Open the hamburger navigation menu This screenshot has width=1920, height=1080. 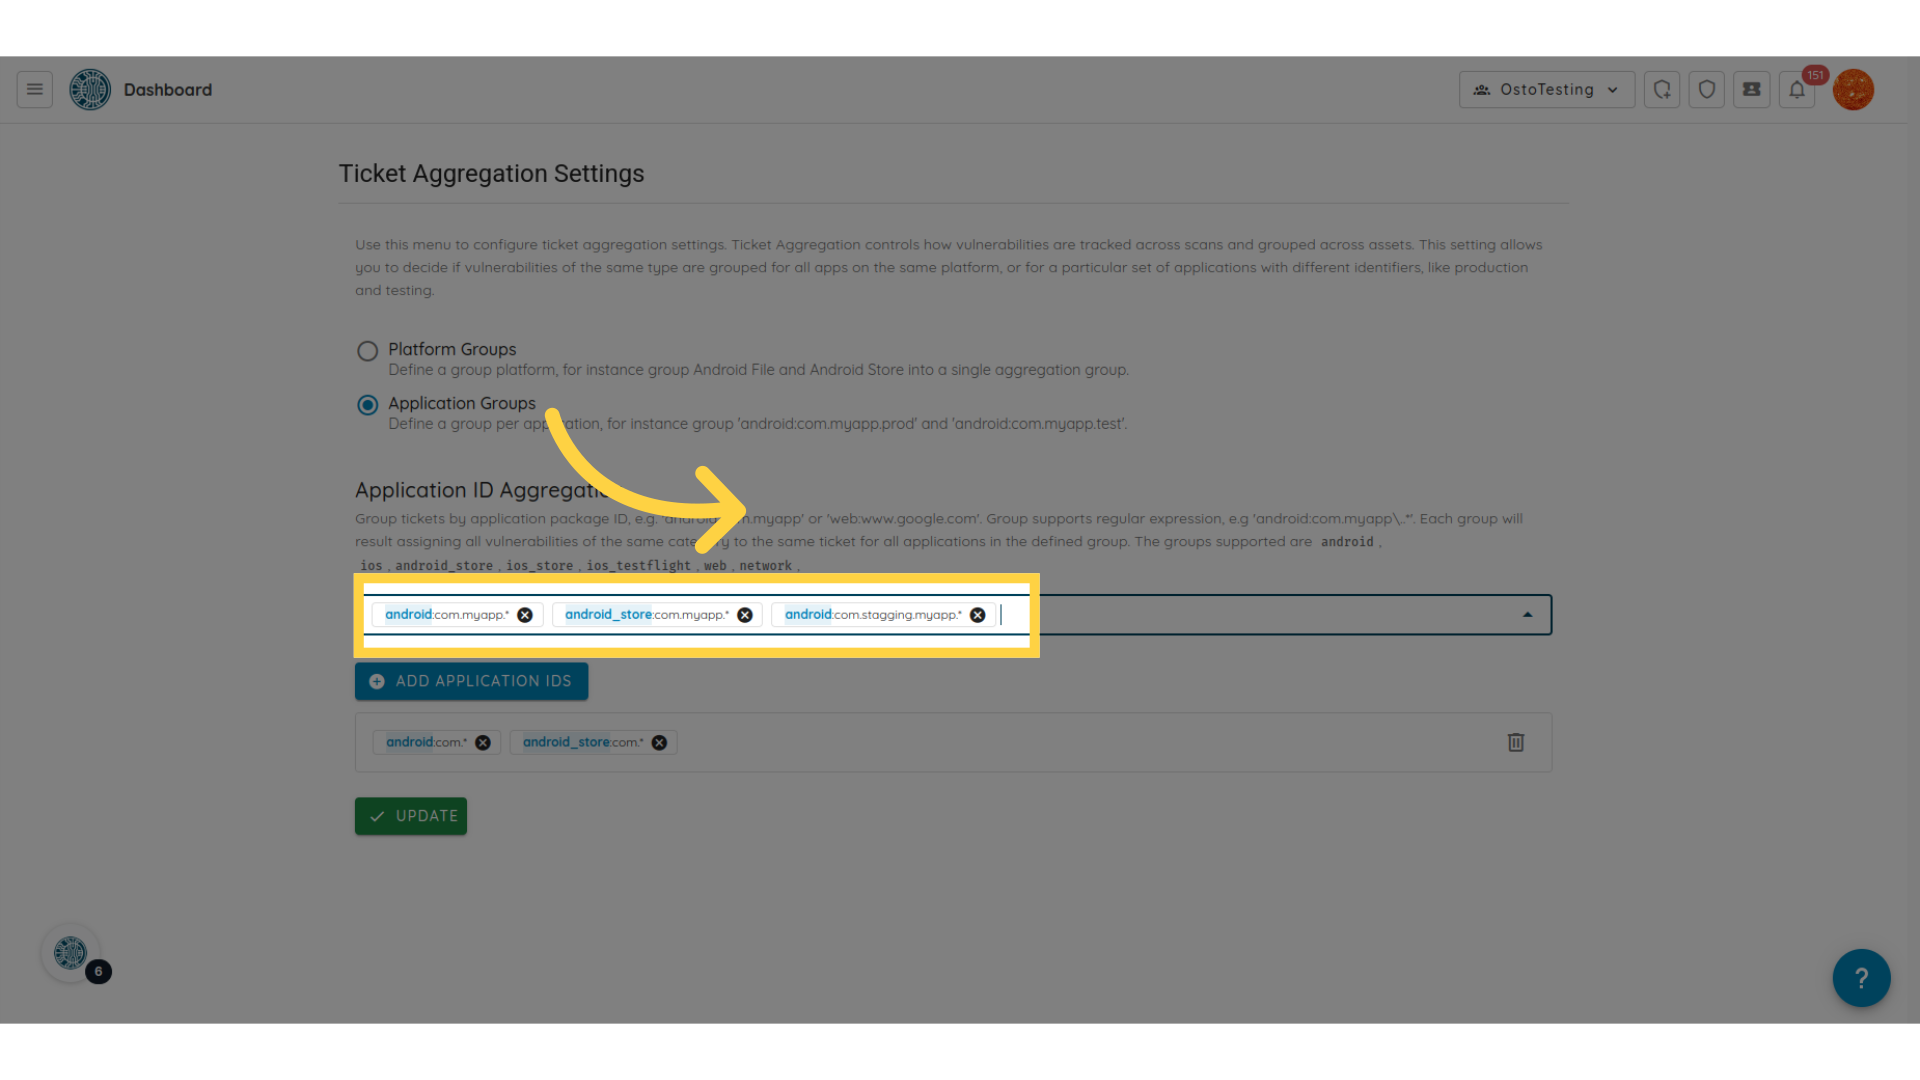tap(34, 90)
